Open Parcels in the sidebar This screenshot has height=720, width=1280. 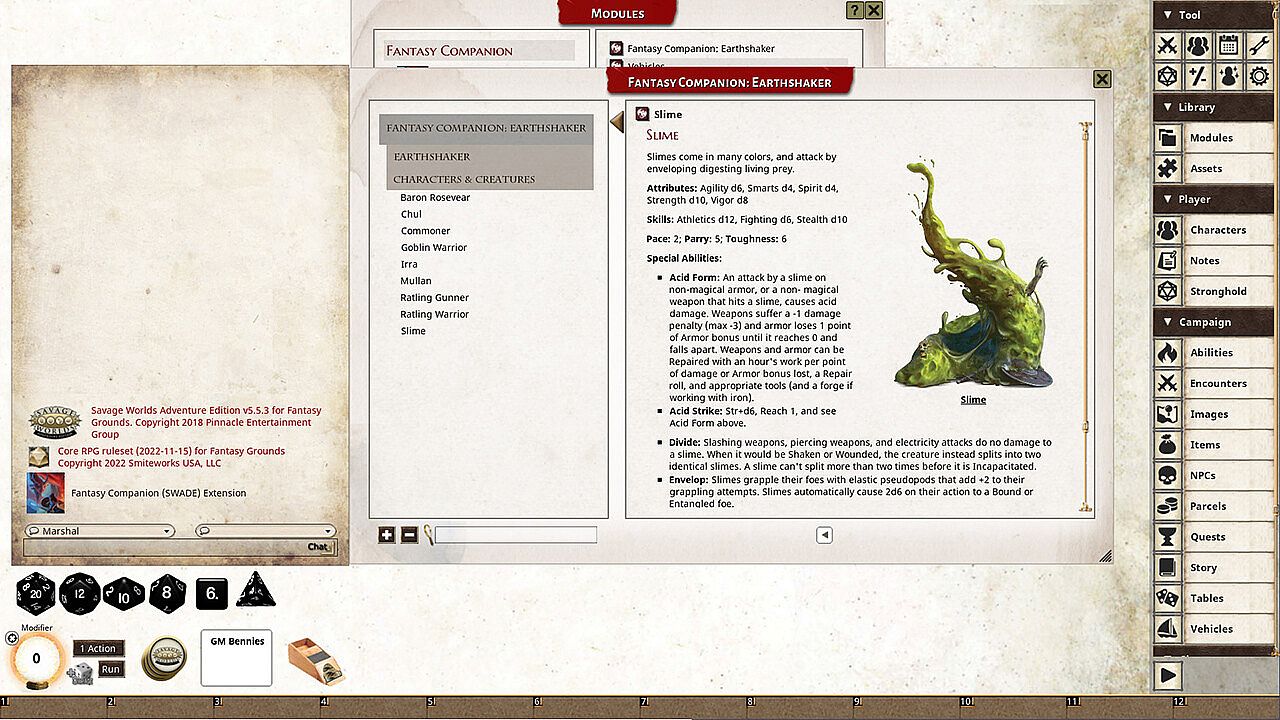pos(1216,506)
